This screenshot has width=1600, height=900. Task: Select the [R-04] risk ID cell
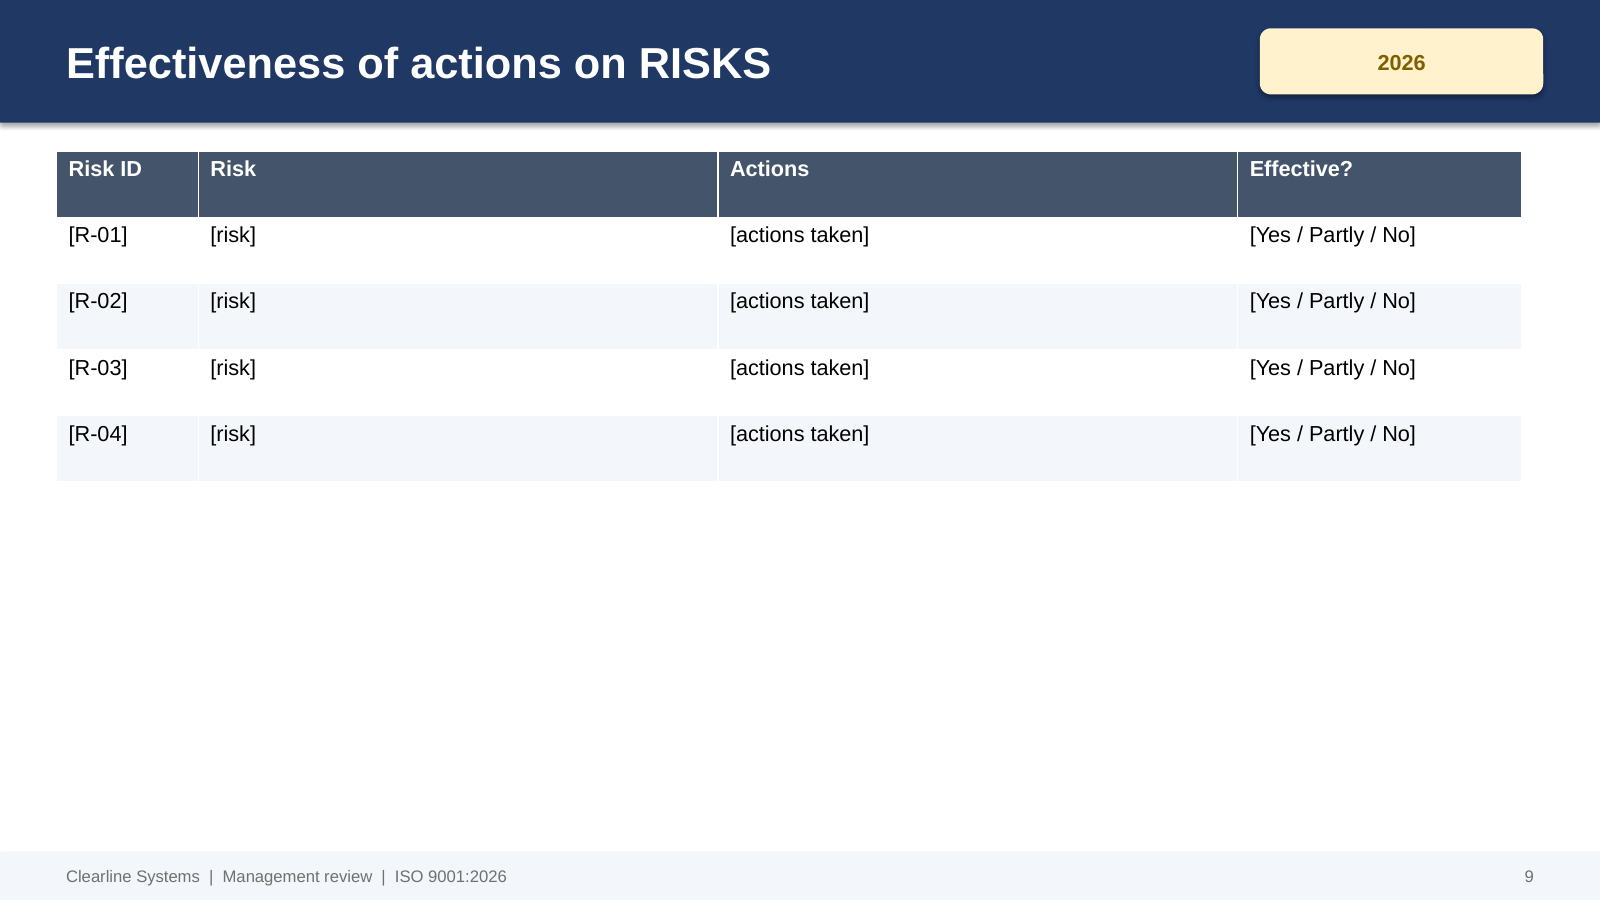coord(127,448)
